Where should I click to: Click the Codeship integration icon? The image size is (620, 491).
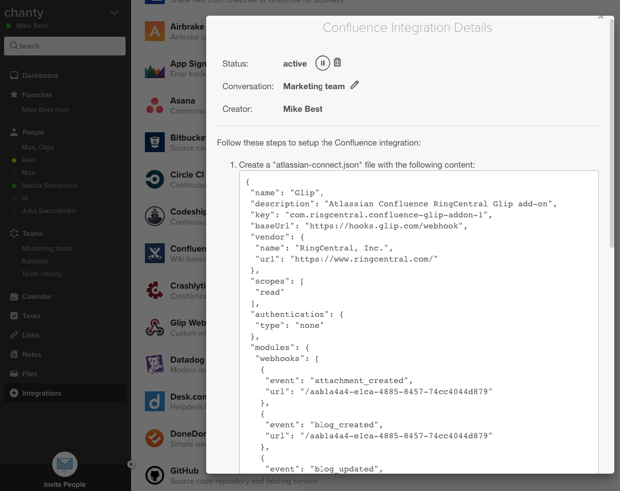point(155,216)
